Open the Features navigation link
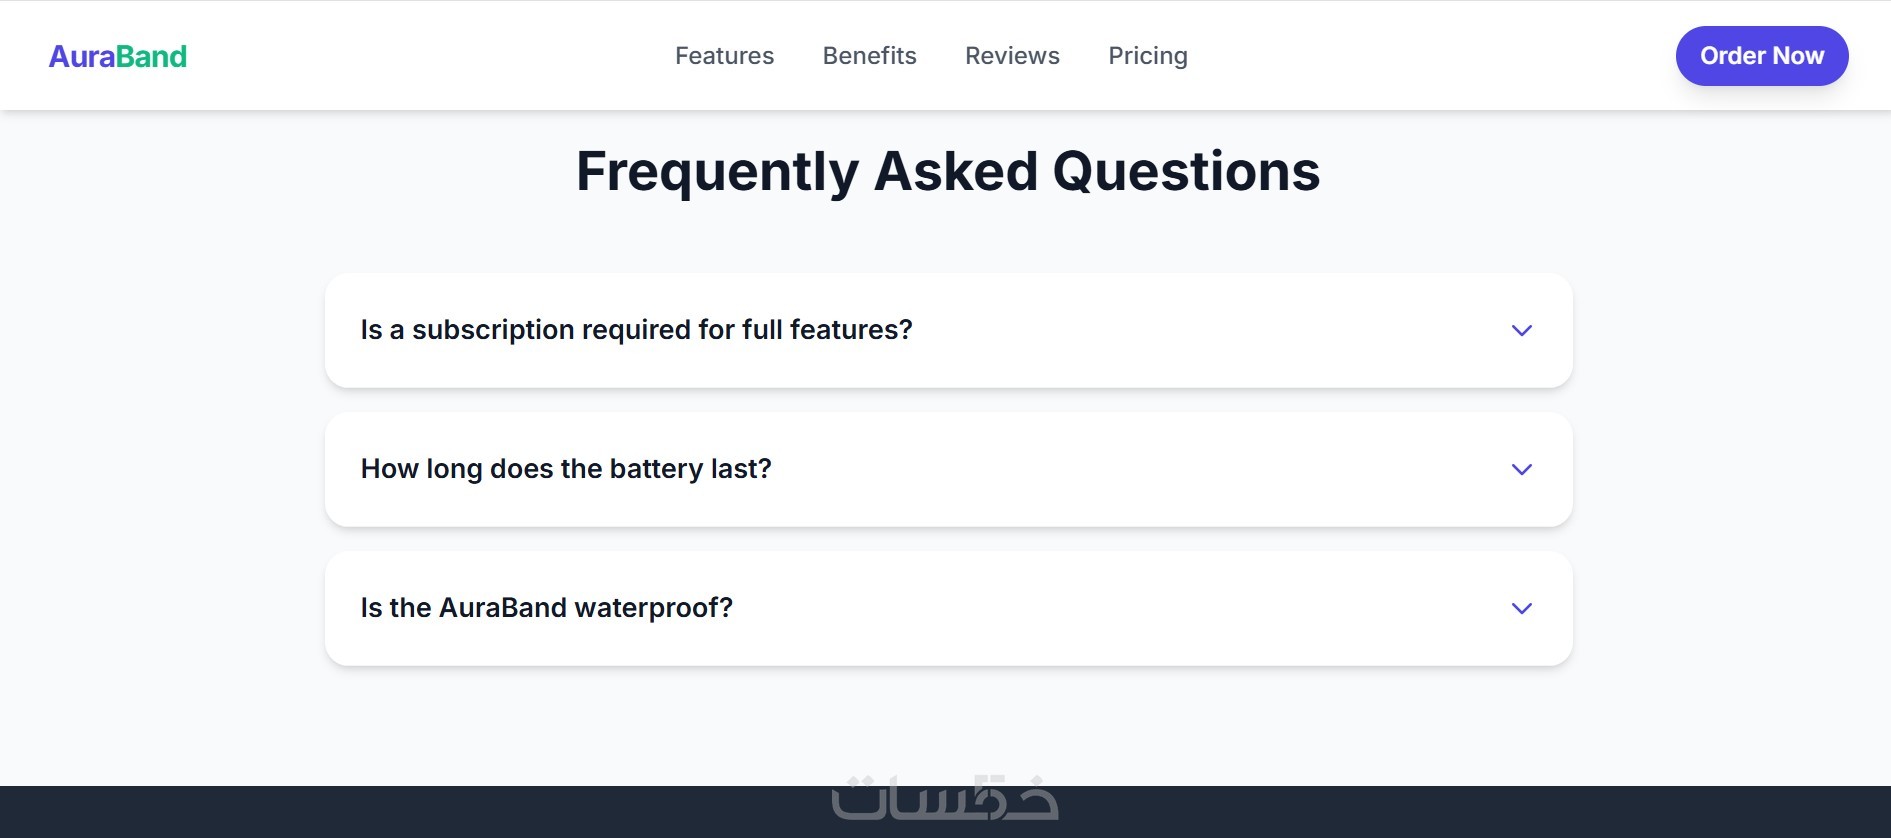The height and width of the screenshot is (838, 1891). click(724, 56)
